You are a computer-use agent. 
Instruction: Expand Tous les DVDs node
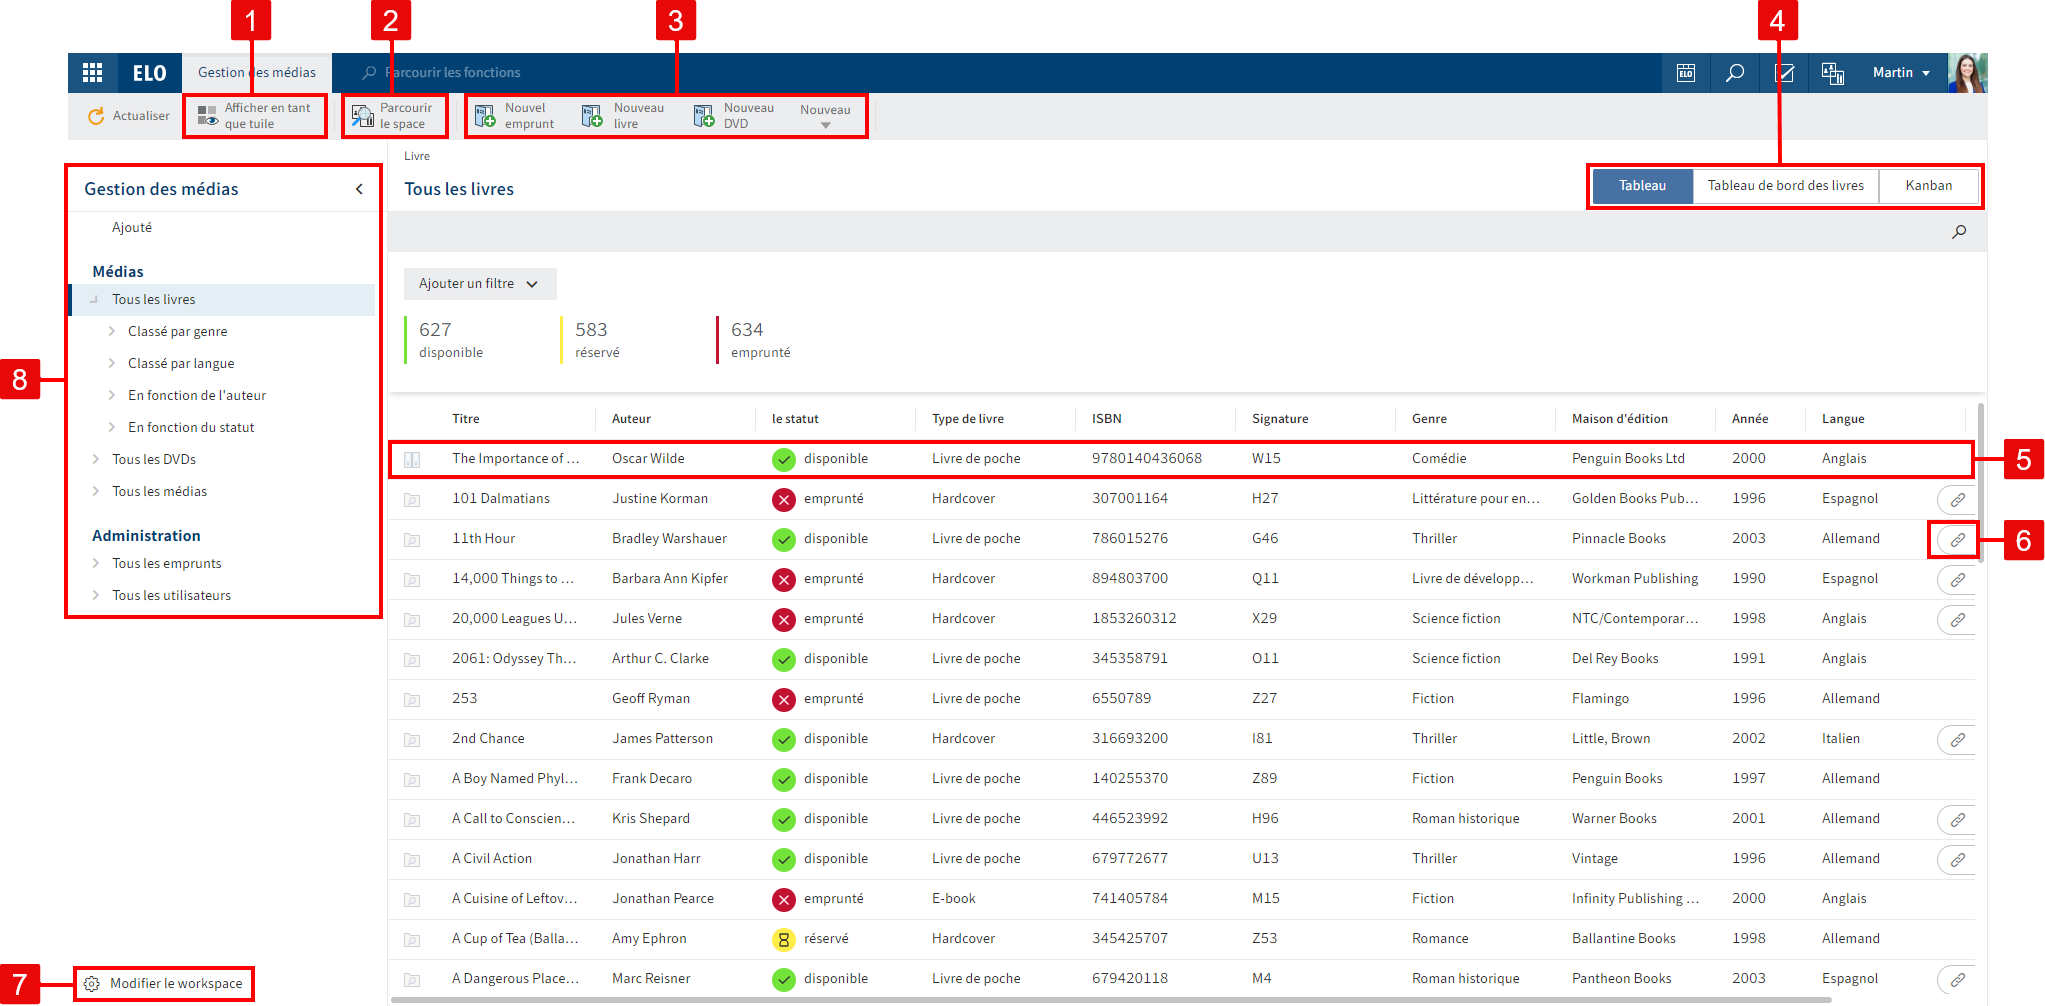(96, 459)
